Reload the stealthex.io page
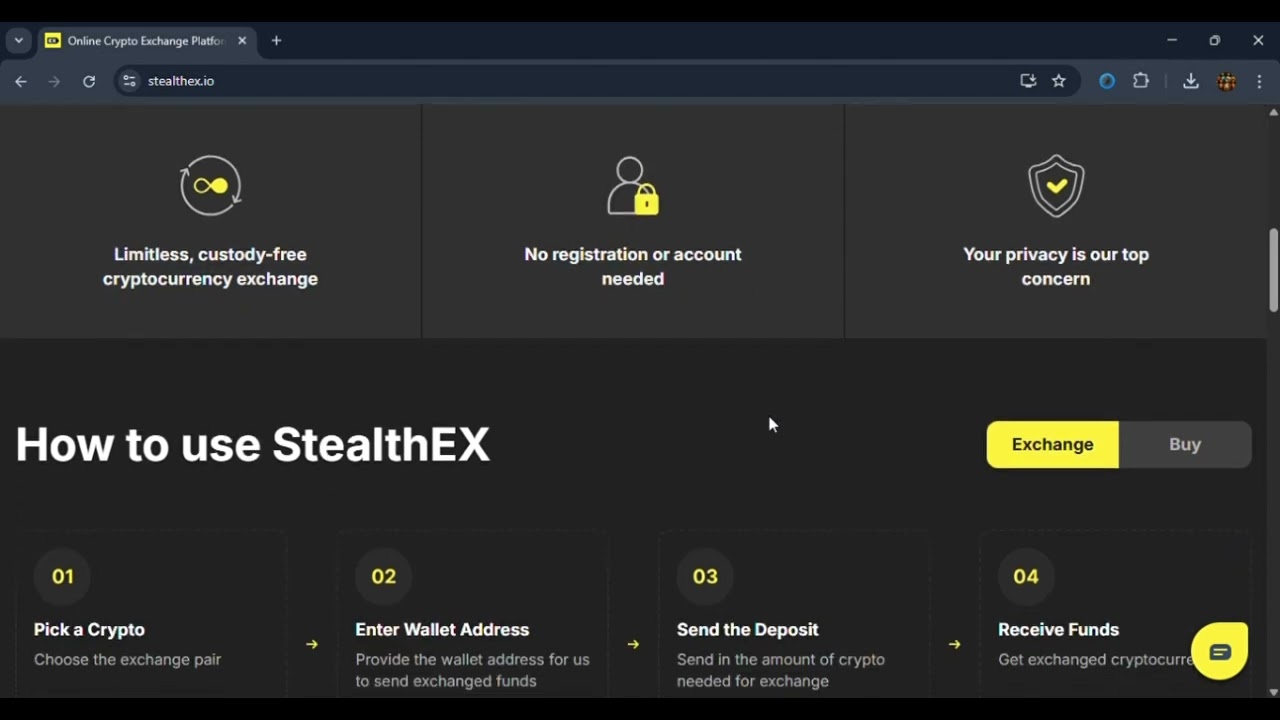The image size is (1280, 720). [x=89, y=81]
